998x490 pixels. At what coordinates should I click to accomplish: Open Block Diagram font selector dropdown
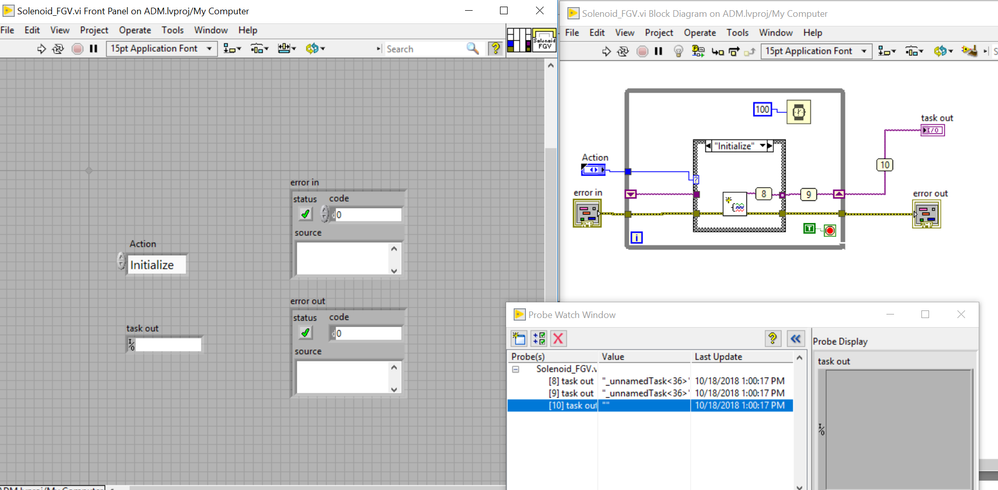(x=817, y=51)
